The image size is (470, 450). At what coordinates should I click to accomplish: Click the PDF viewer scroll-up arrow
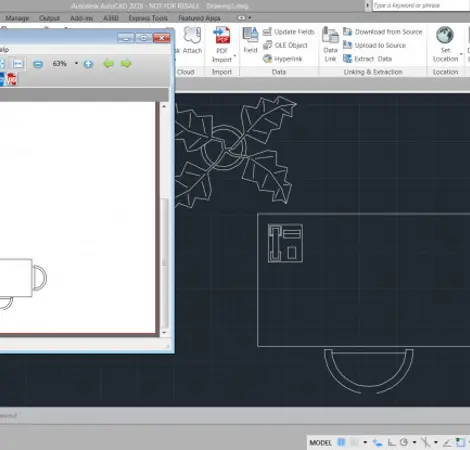click(164, 106)
